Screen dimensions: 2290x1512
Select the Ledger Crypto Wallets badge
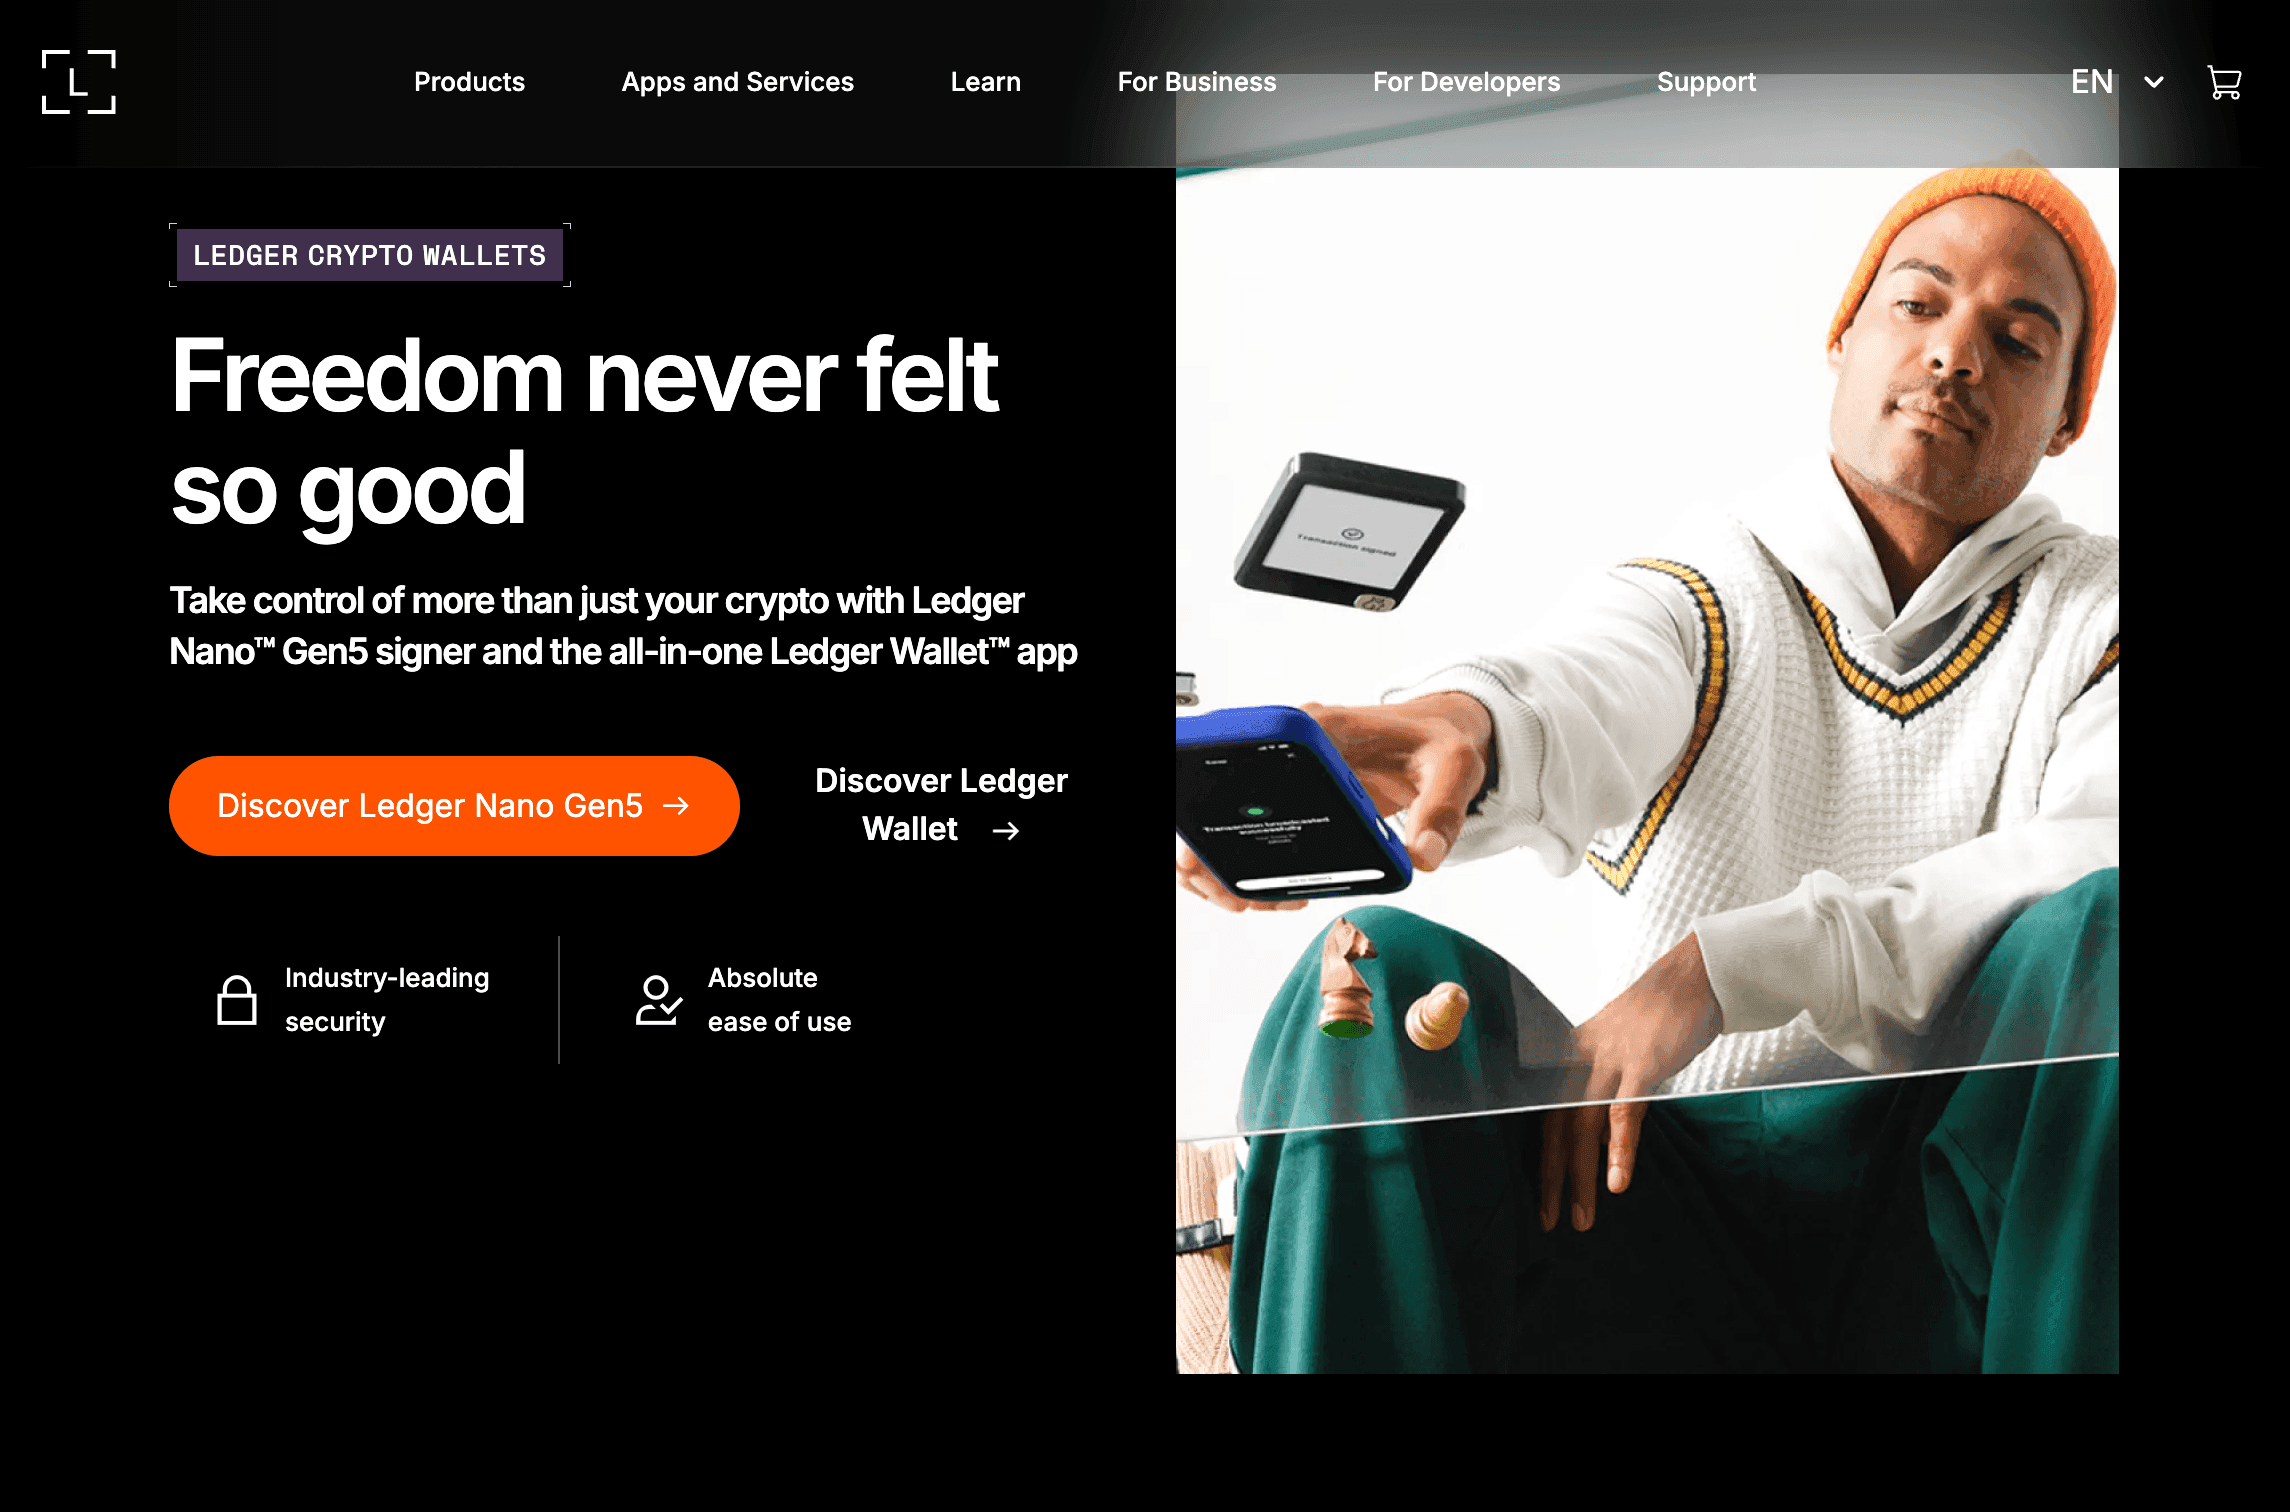click(x=370, y=255)
